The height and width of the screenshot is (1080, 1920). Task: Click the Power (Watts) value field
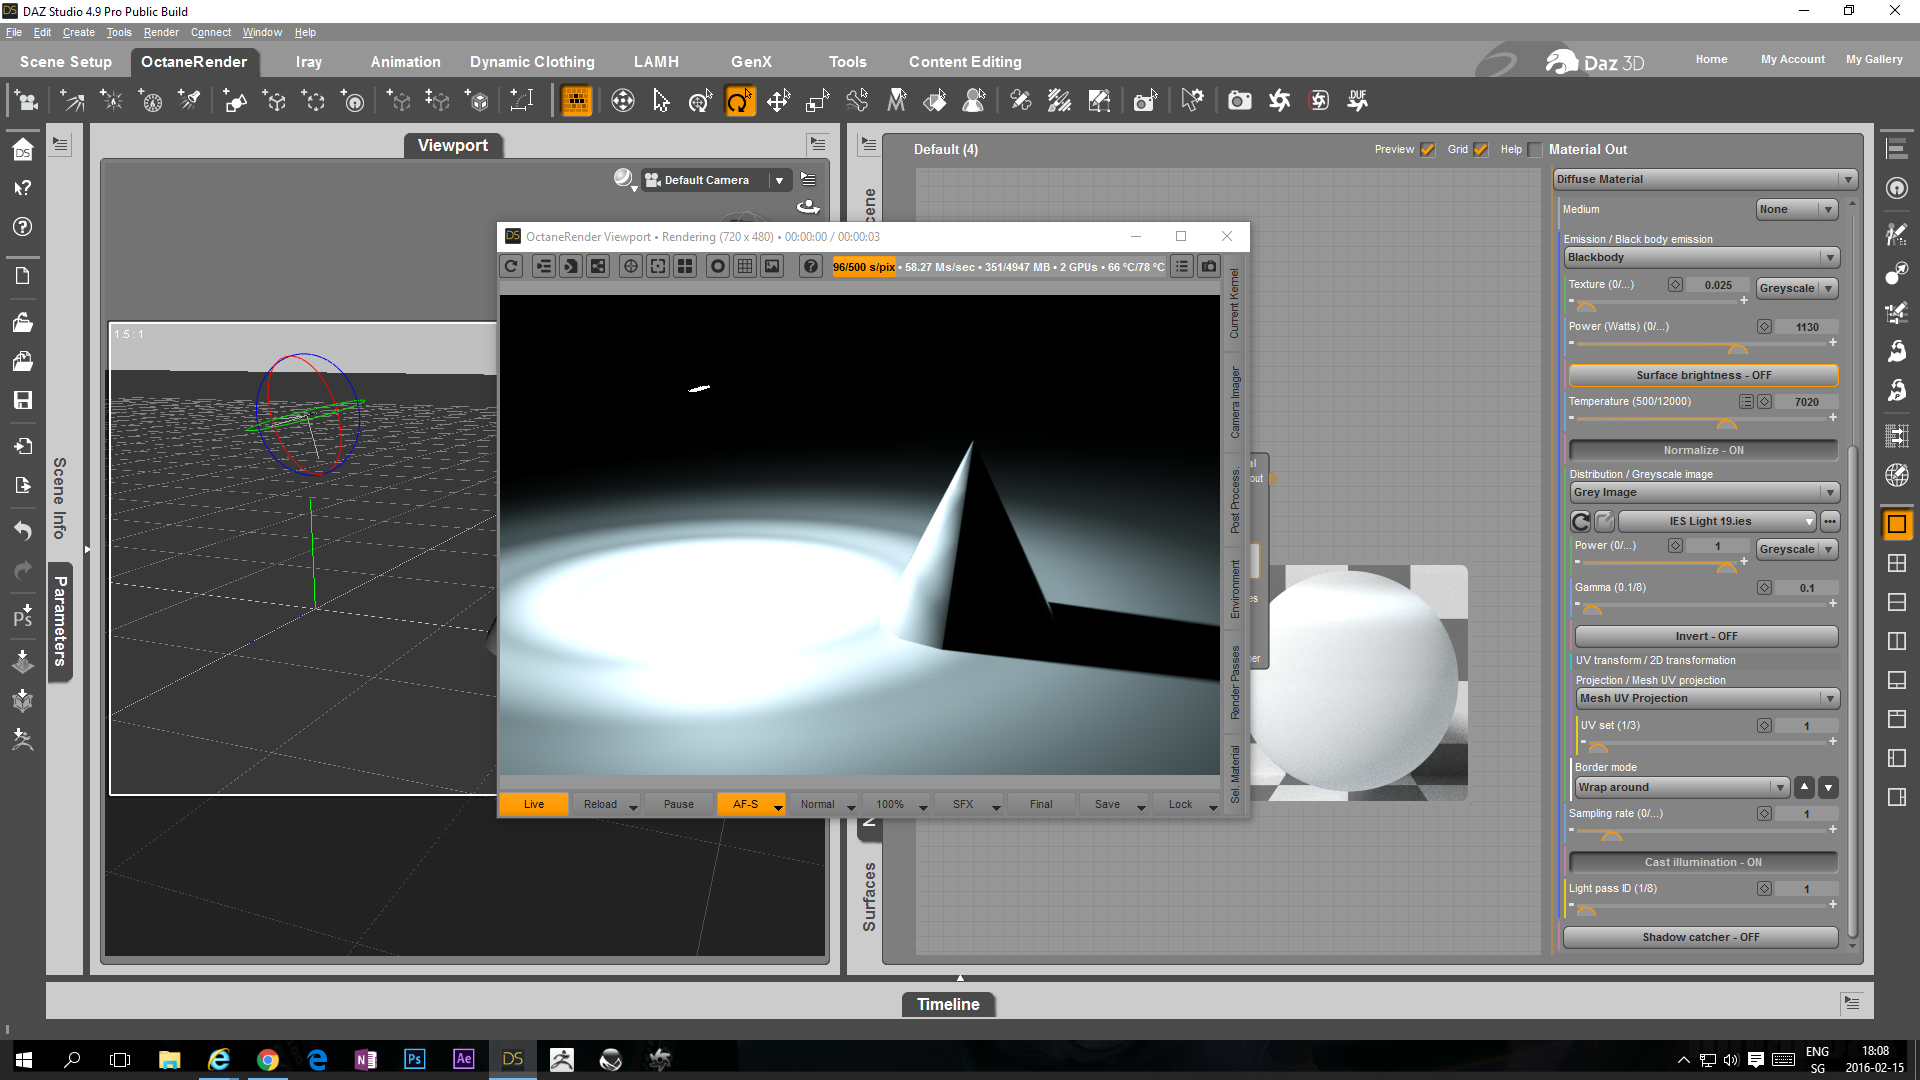pos(1806,327)
